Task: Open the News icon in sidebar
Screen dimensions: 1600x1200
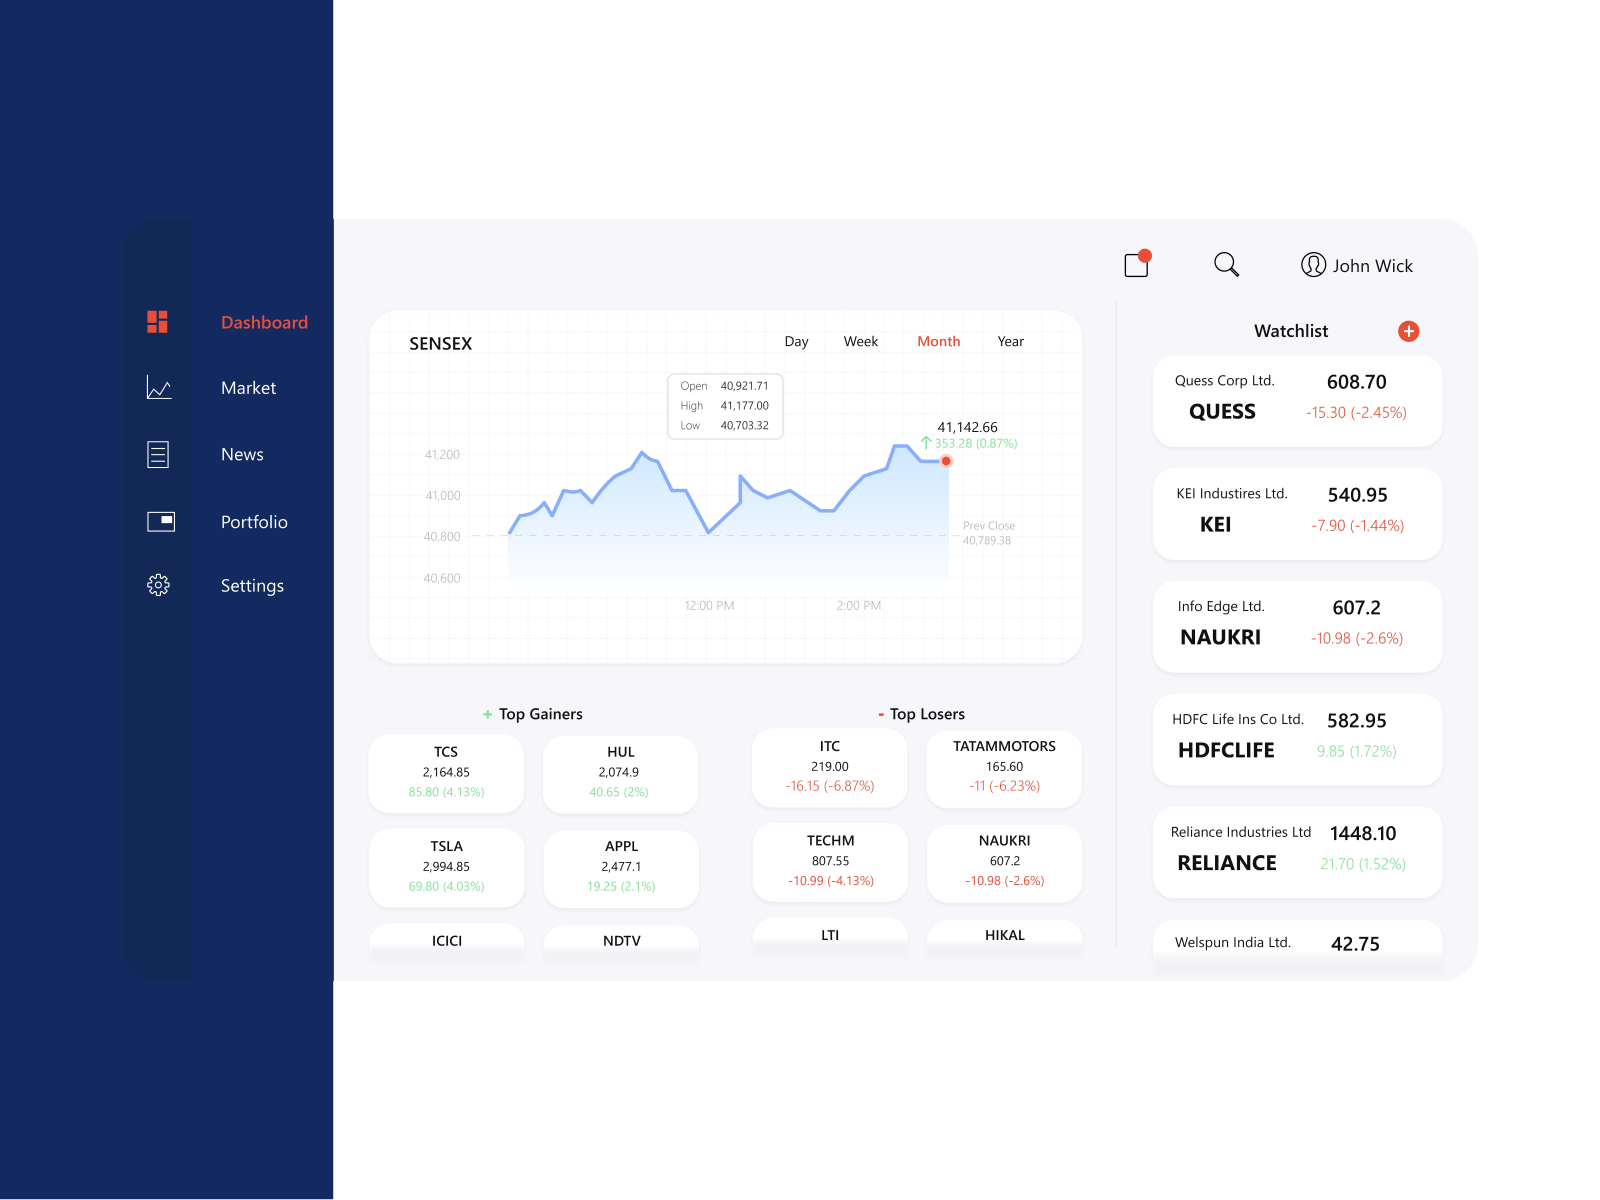Action: point(157,454)
